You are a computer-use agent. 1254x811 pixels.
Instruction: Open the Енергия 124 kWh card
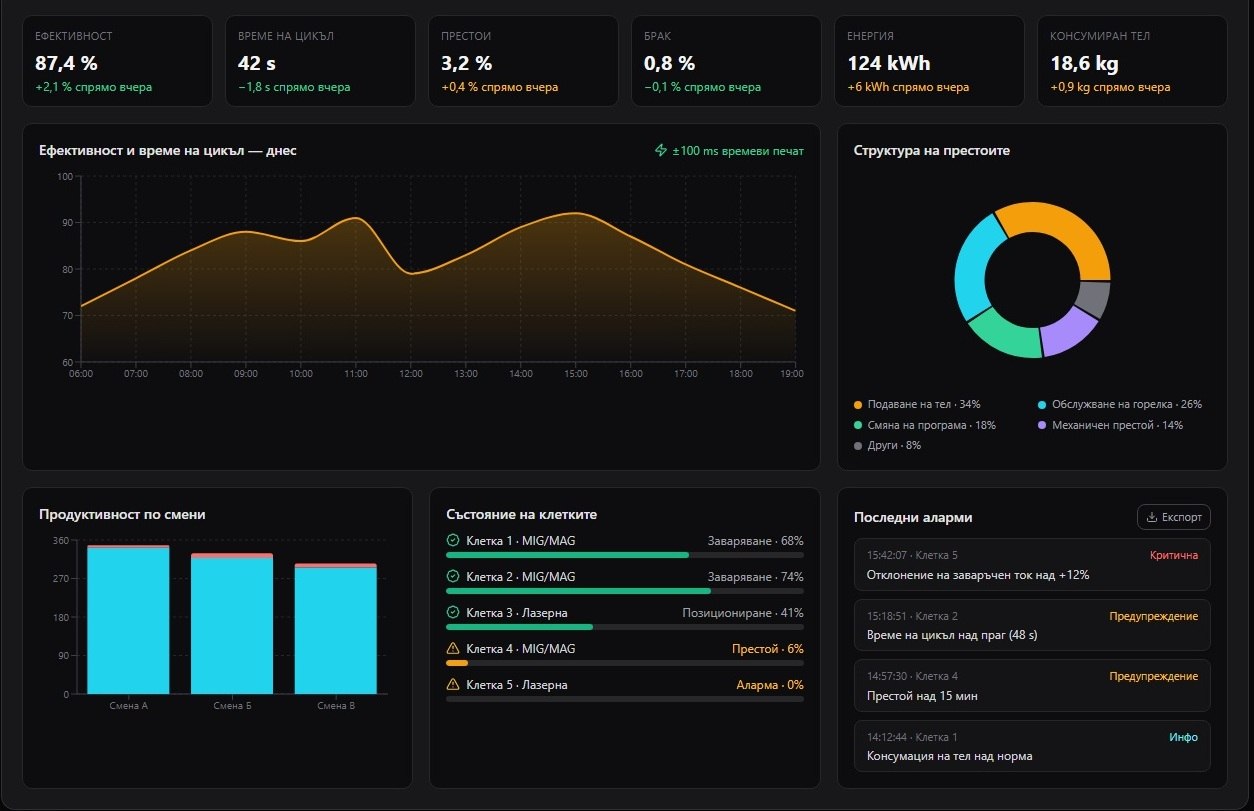(929, 61)
